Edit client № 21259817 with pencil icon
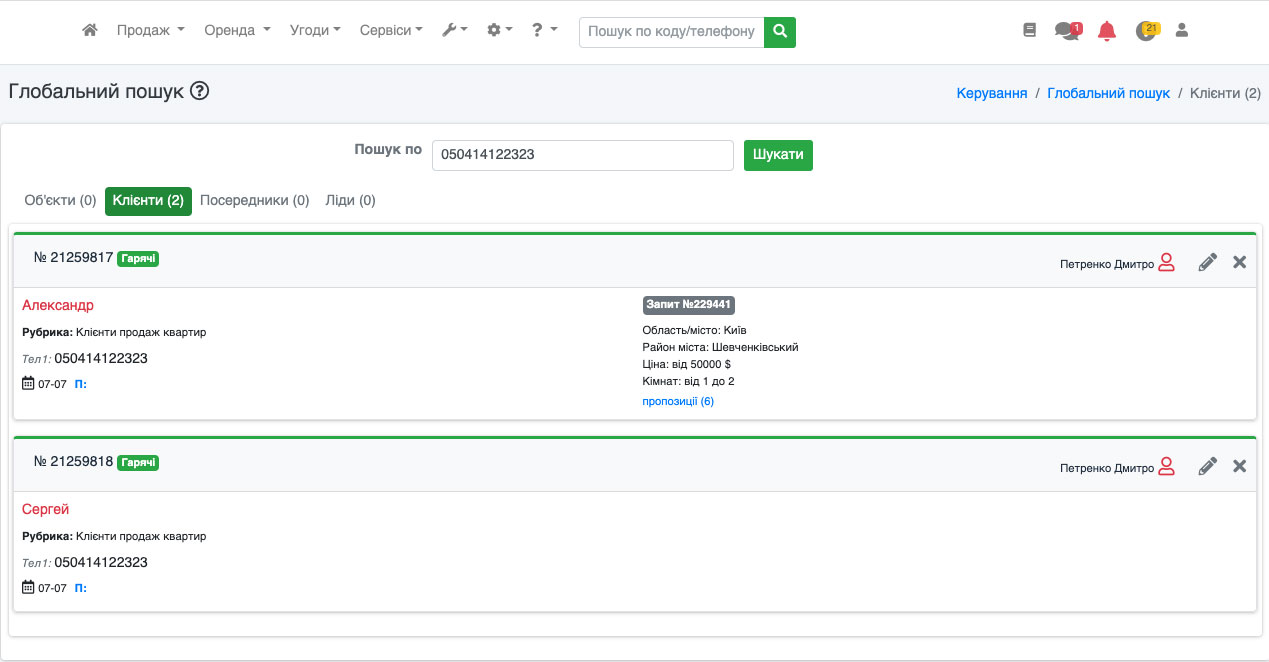 (x=1208, y=263)
